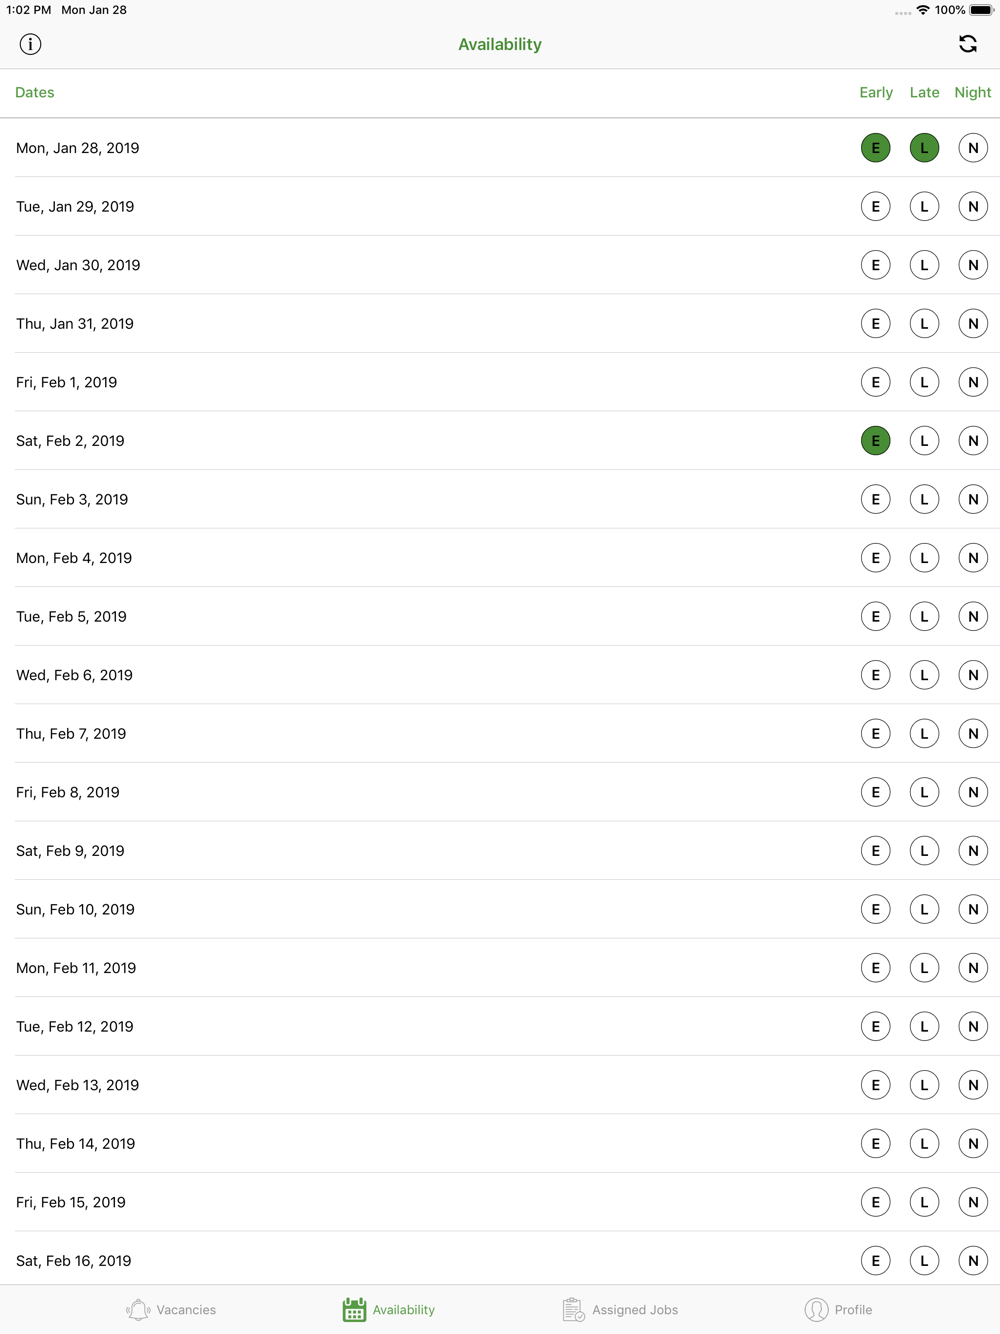Screen dimensions: 1000x1334
Task: Open Assigned Jobs clipboard icon
Action: point(573,1309)
